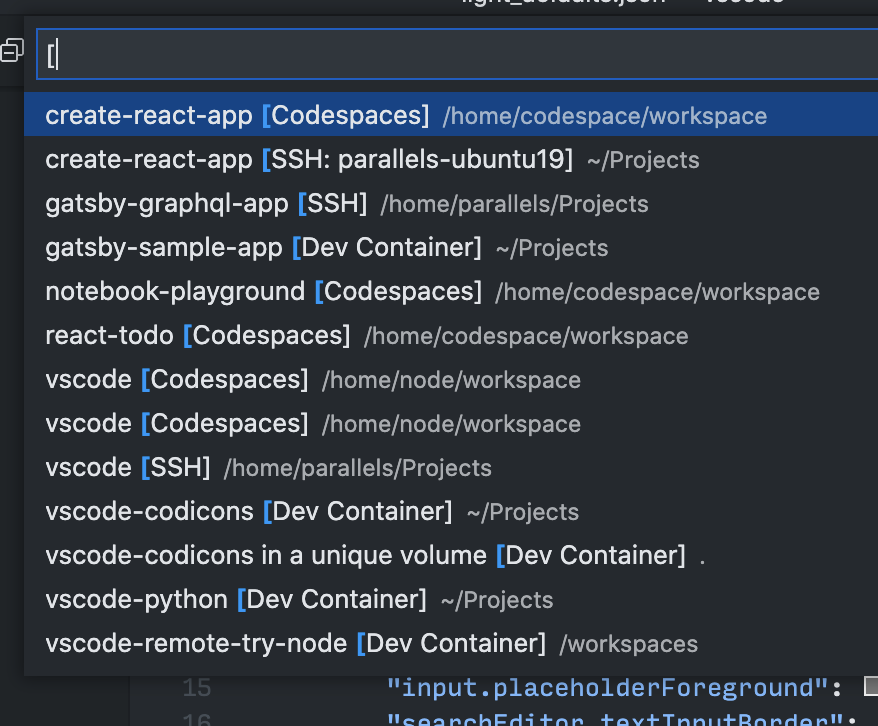The image size is (878, 726).
Task: Click line number 15 in the gutter
Action: (x=197, y=688)
